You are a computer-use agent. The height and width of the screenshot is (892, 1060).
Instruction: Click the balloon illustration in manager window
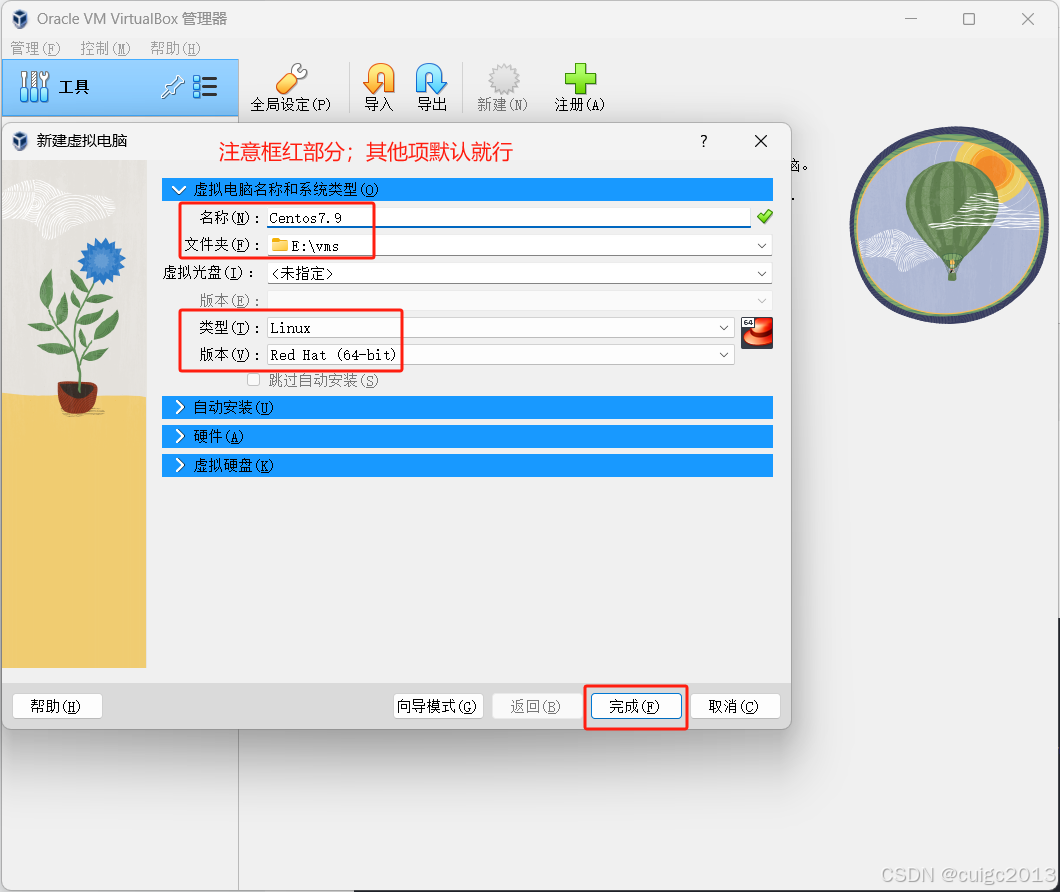949,225
